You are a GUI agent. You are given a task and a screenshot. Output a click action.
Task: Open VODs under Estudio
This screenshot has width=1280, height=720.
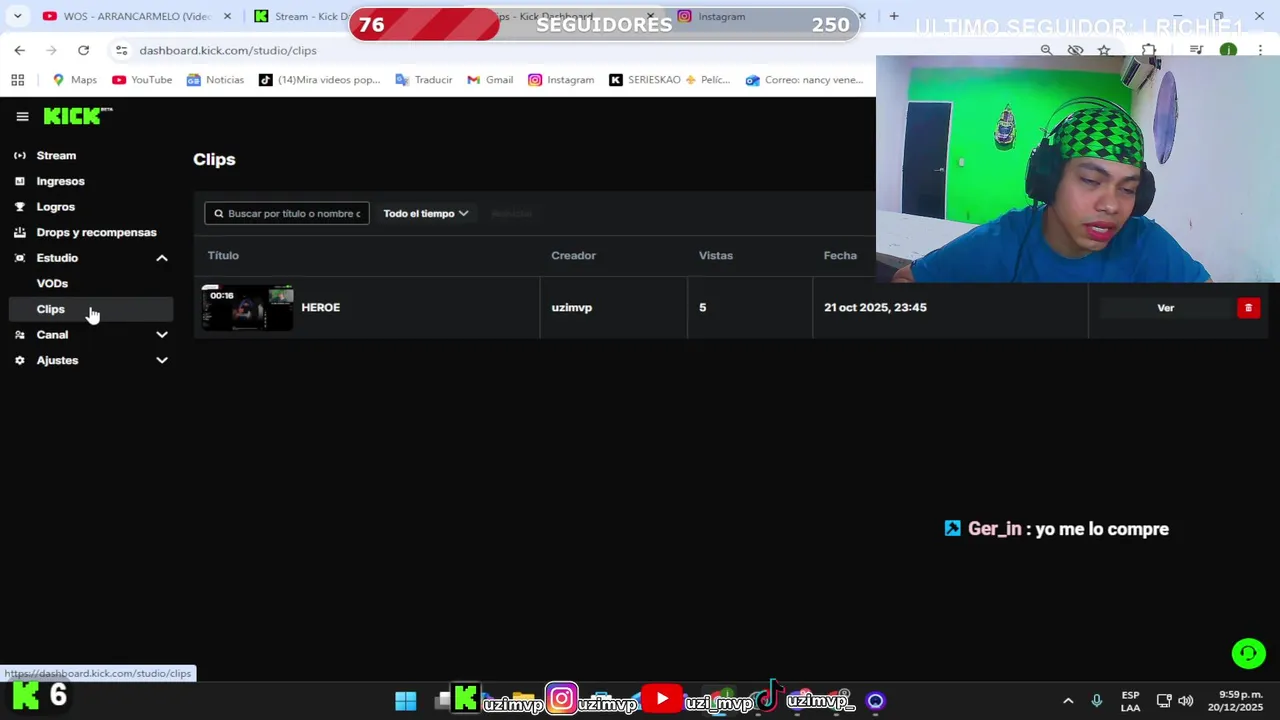point(52,284)
